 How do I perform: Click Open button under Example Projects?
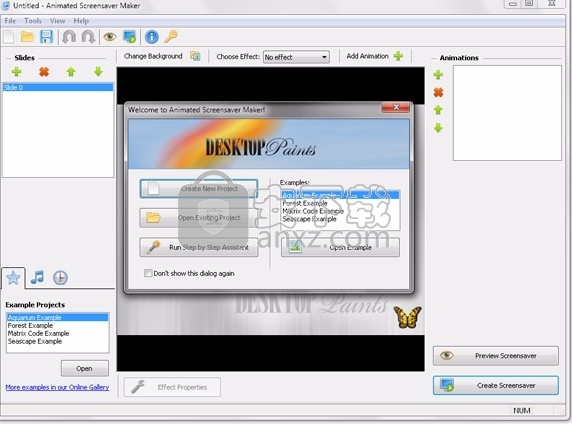[85, 369]
